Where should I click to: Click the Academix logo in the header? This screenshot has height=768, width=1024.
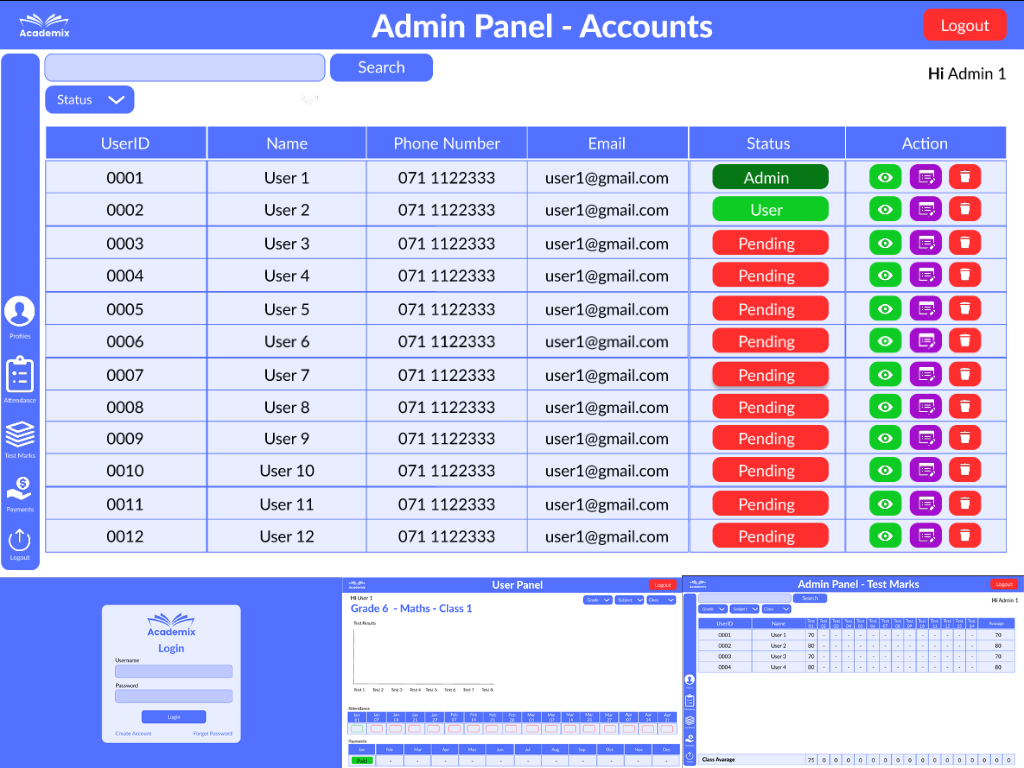click(x=46, y=25)
